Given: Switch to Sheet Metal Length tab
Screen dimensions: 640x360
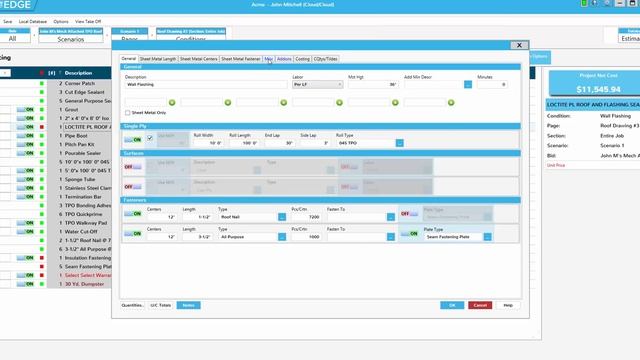Looking at the screenshot, I should tap(158, 59).
